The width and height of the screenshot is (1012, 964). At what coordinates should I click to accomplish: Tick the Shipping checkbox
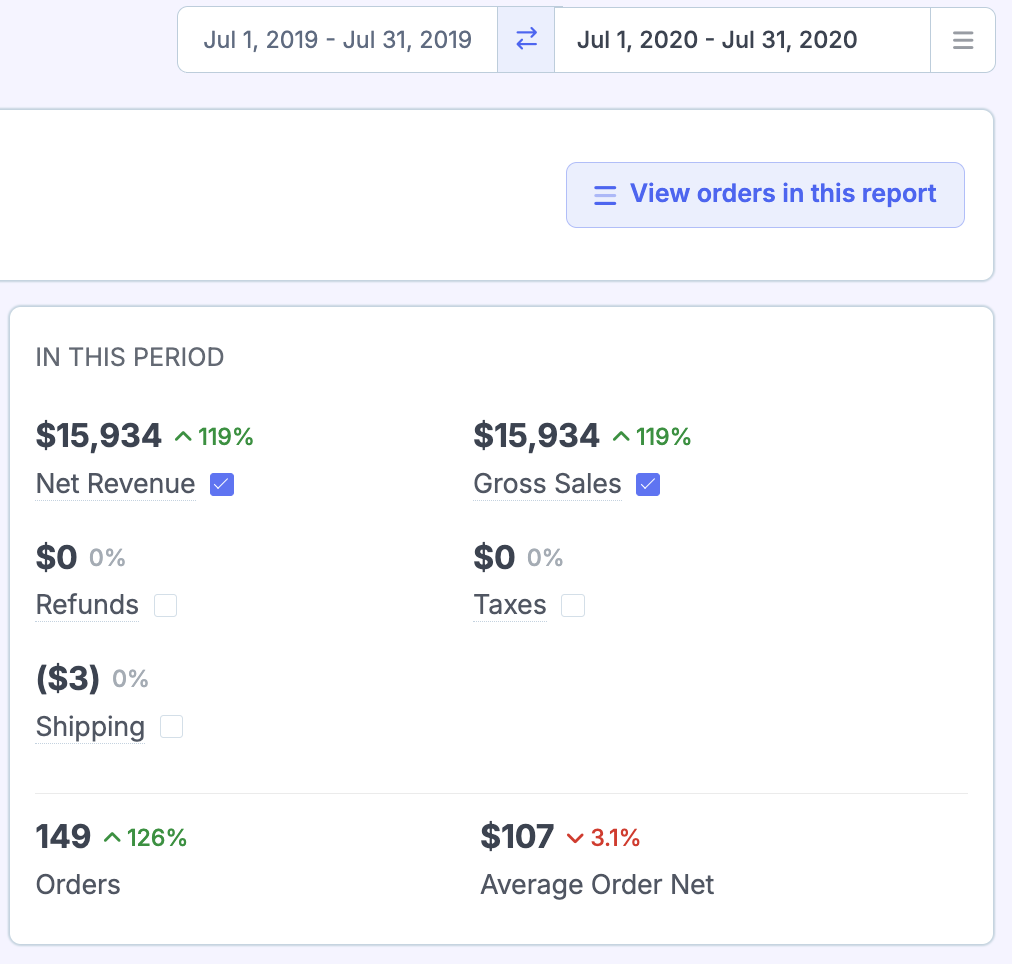click(x=172, y=727)
